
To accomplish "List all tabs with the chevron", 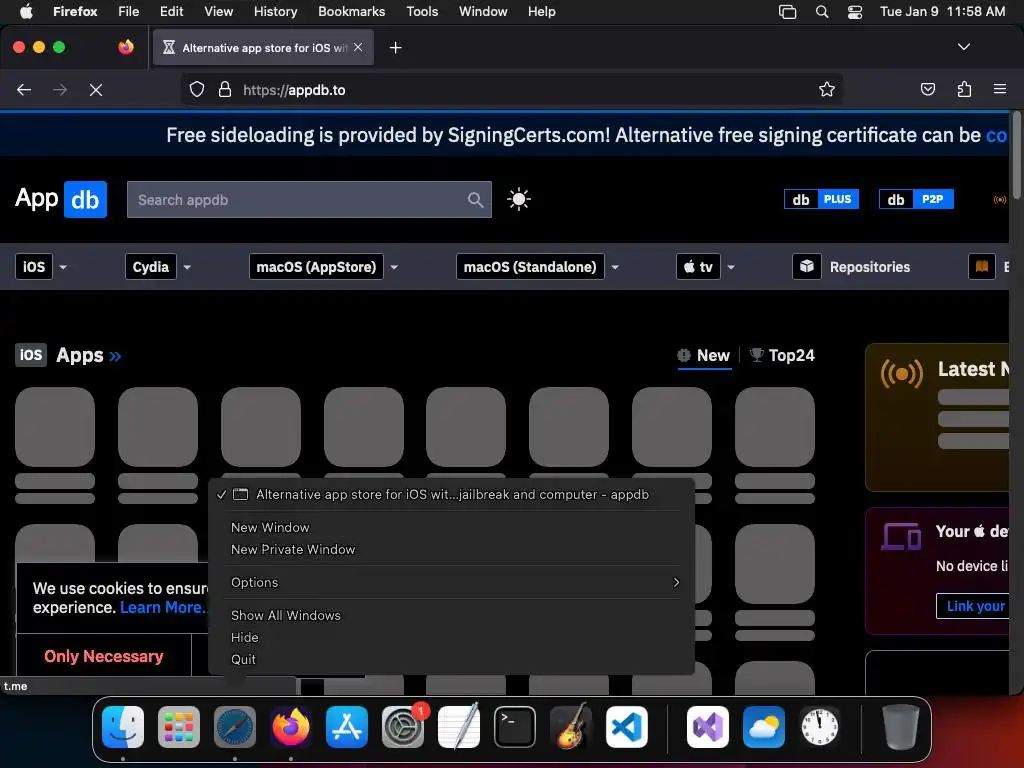I will 964,47.
